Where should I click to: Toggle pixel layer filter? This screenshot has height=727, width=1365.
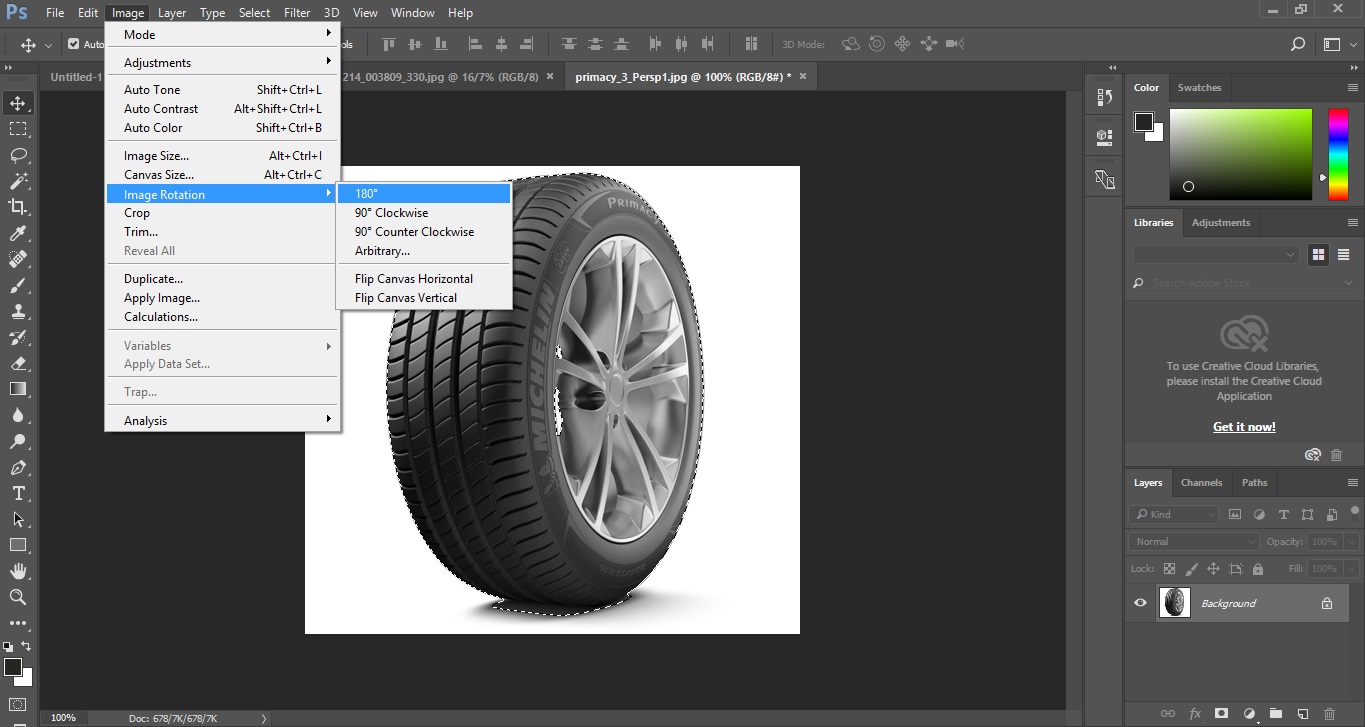coord(1235,515)
